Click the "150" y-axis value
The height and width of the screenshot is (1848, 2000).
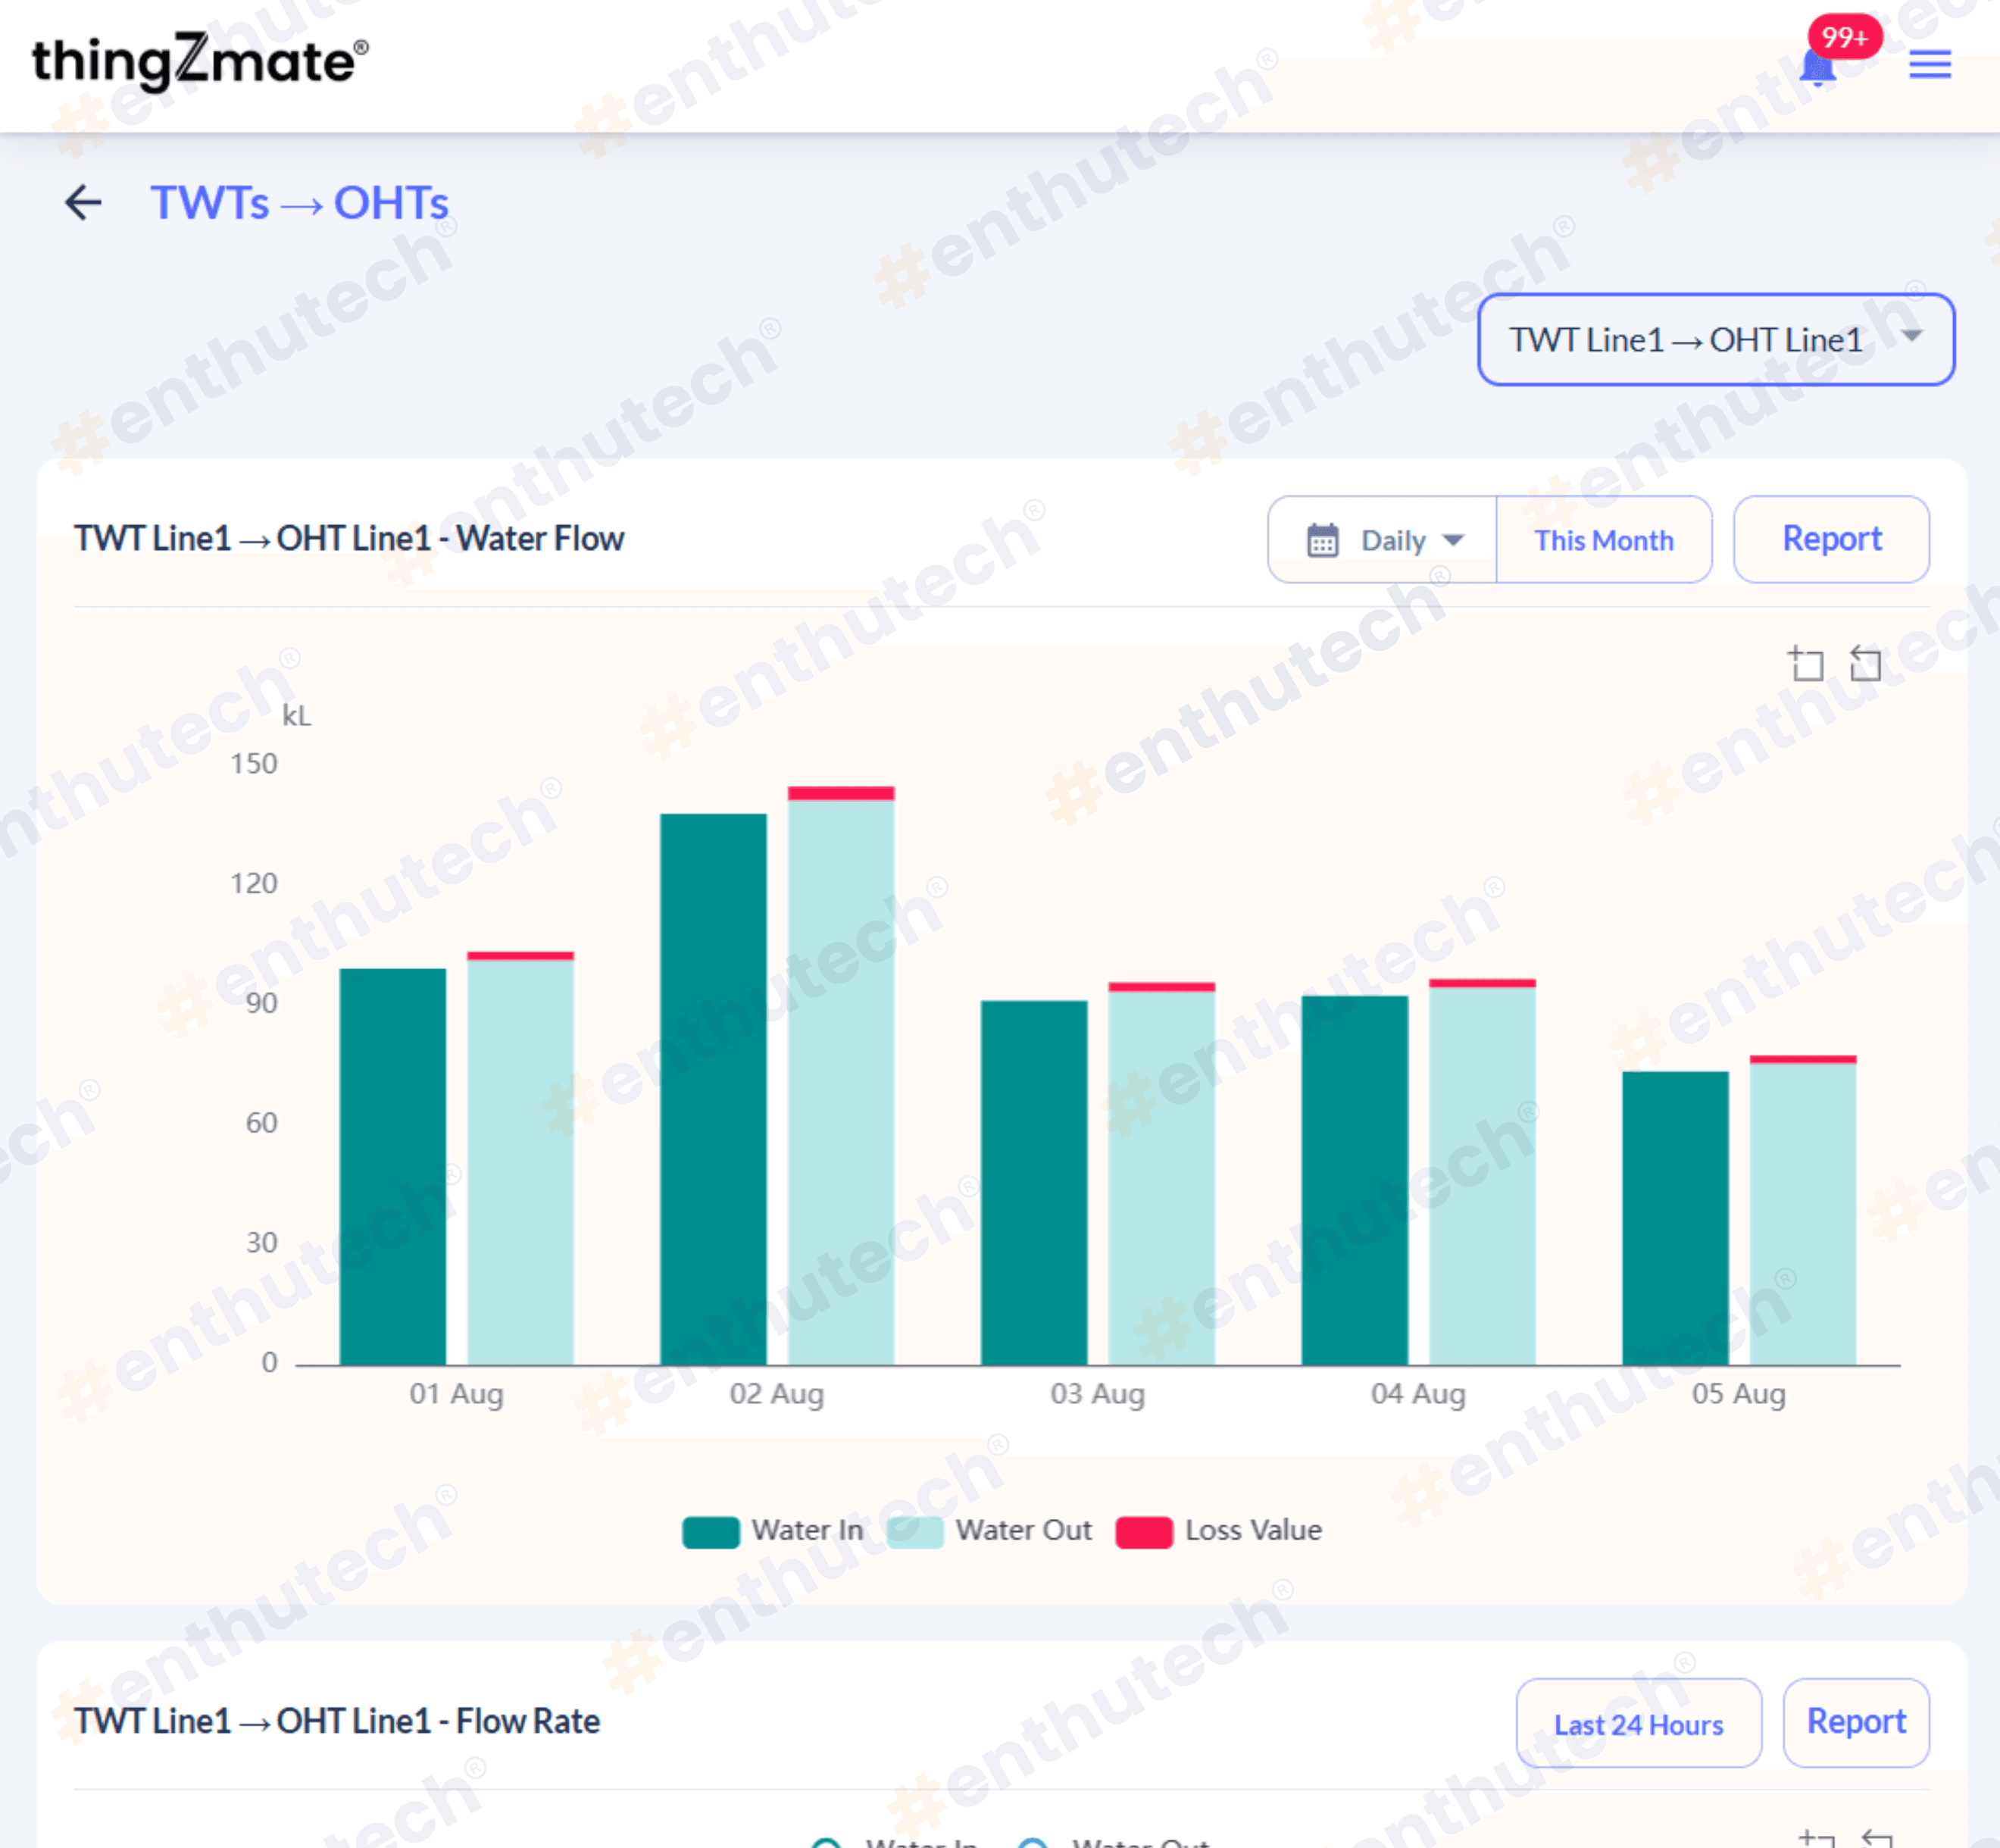tap(254, 764)
